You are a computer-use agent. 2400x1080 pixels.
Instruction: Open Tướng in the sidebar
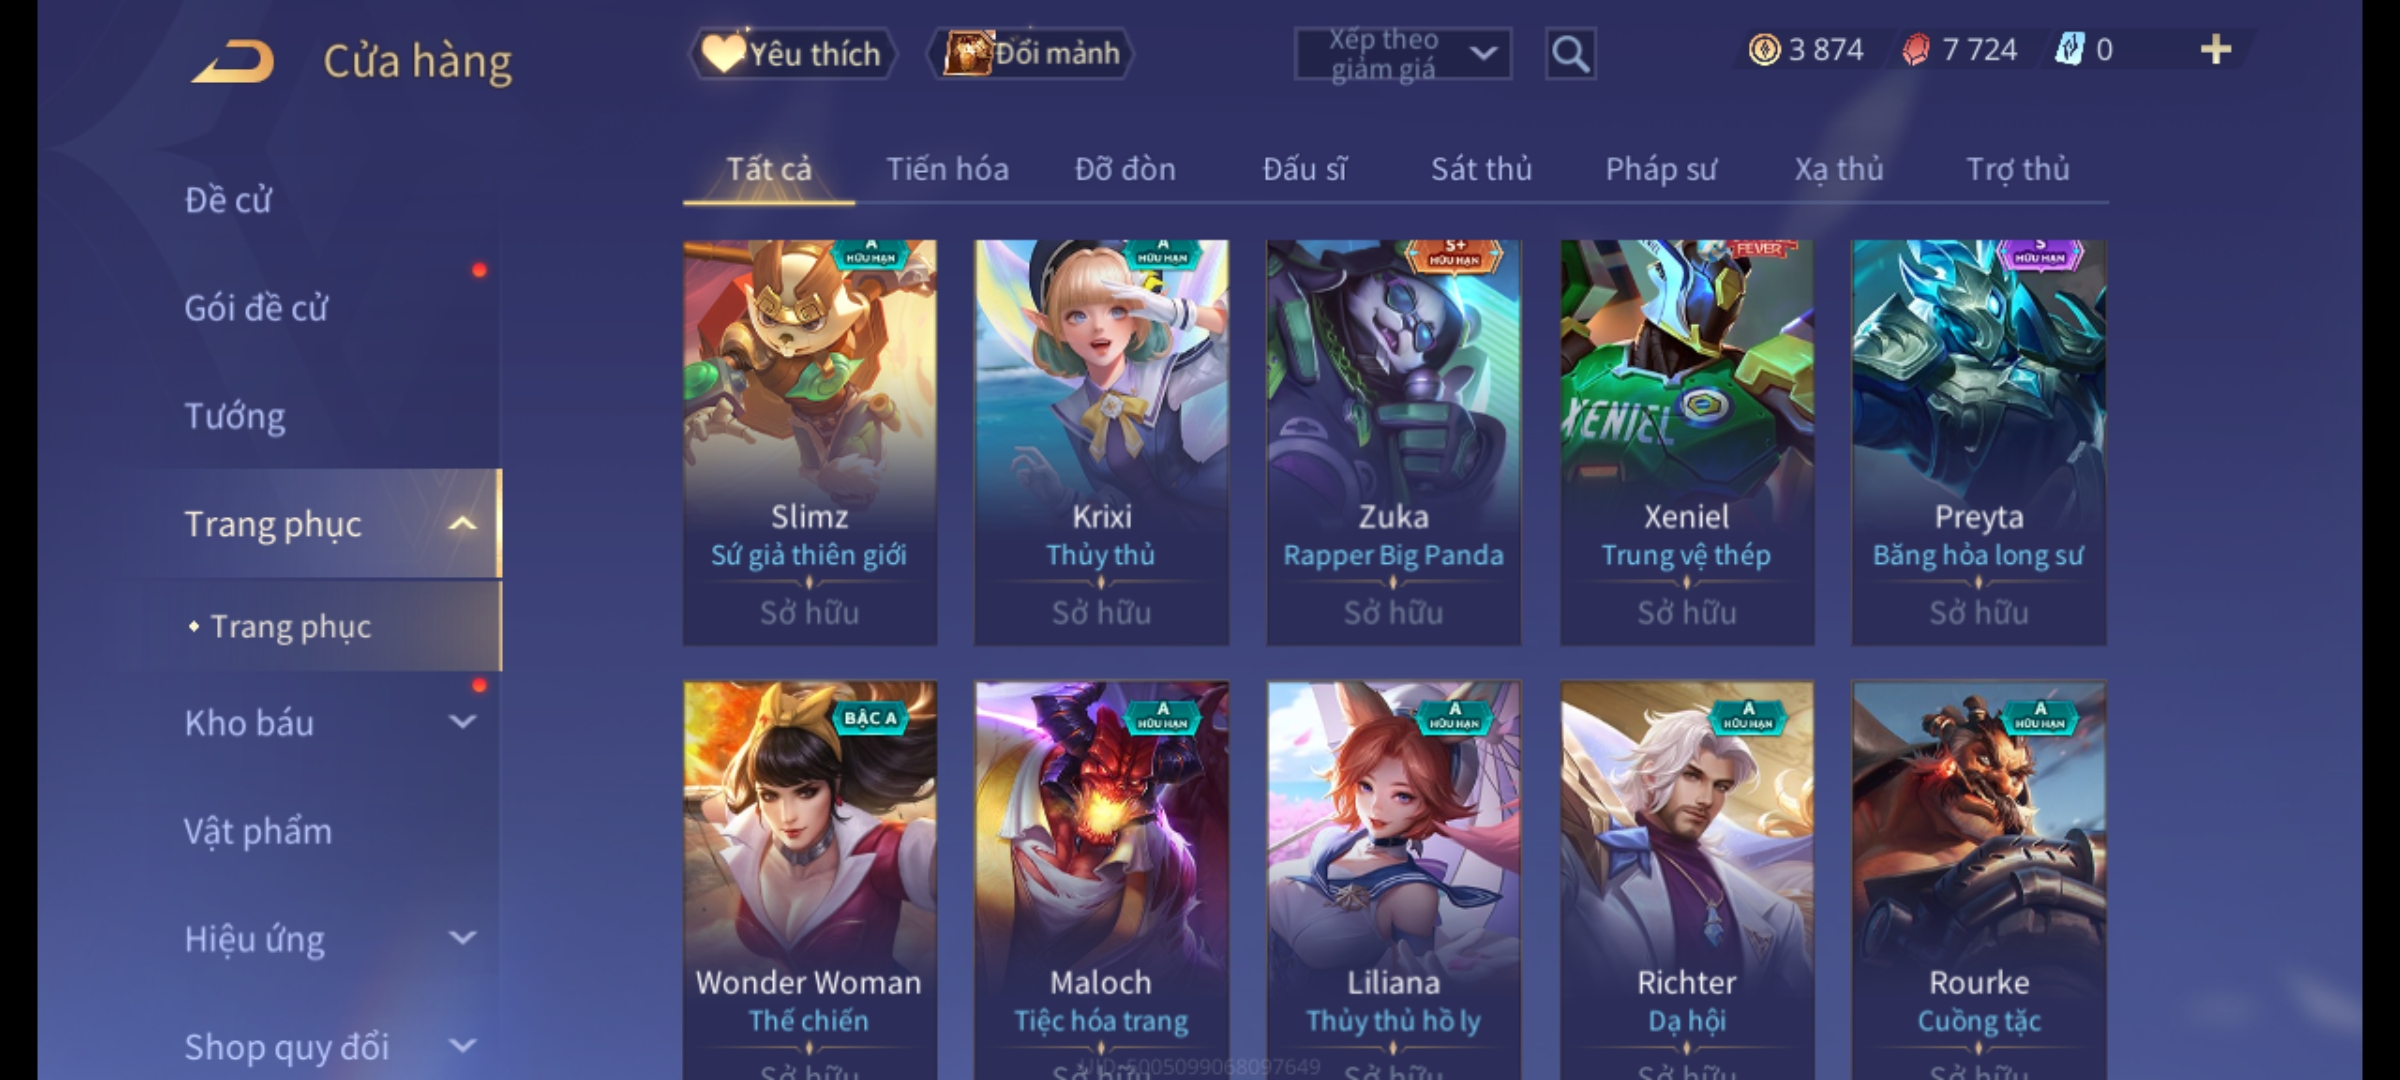tap(235, 416)
